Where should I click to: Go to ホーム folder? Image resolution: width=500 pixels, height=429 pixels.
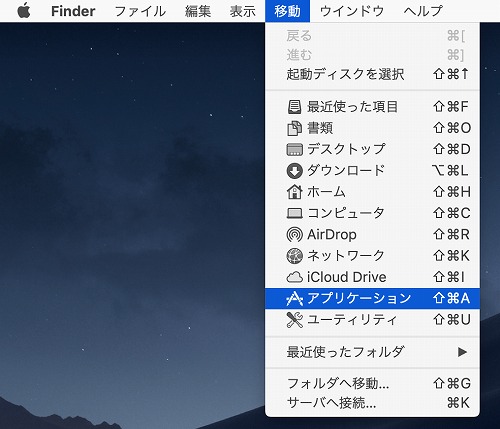[x=372, y=192]
